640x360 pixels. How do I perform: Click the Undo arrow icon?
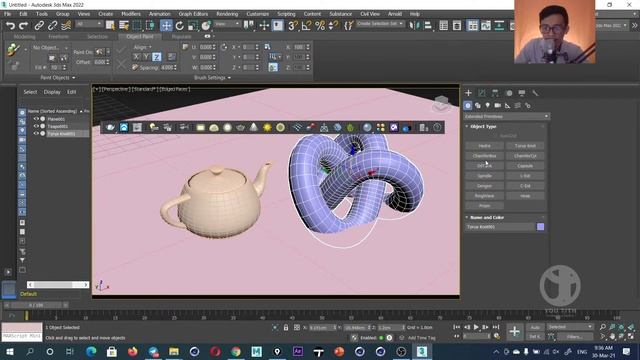pyautogui.click(x=10, y=26)
